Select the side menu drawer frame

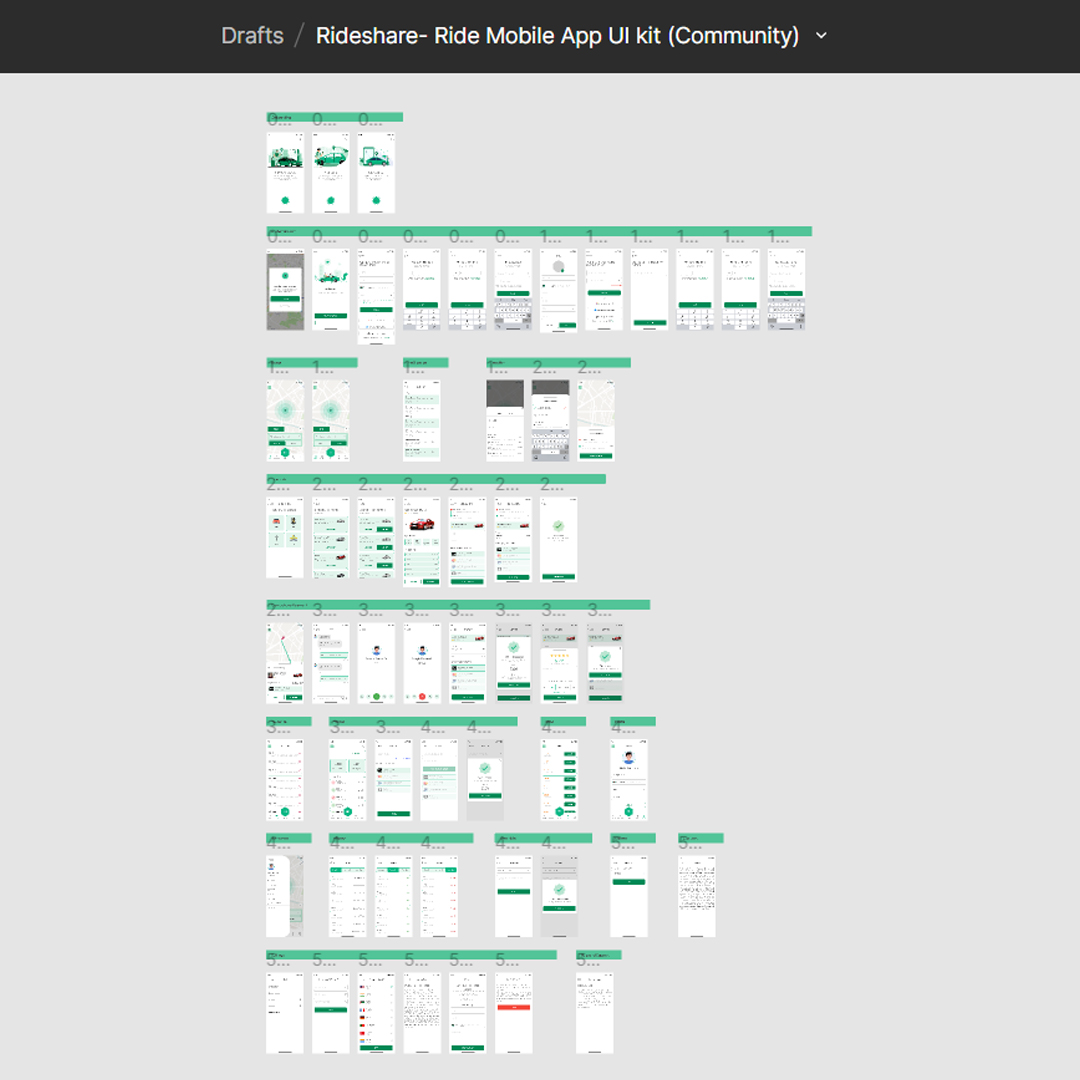tap(284, 895)
